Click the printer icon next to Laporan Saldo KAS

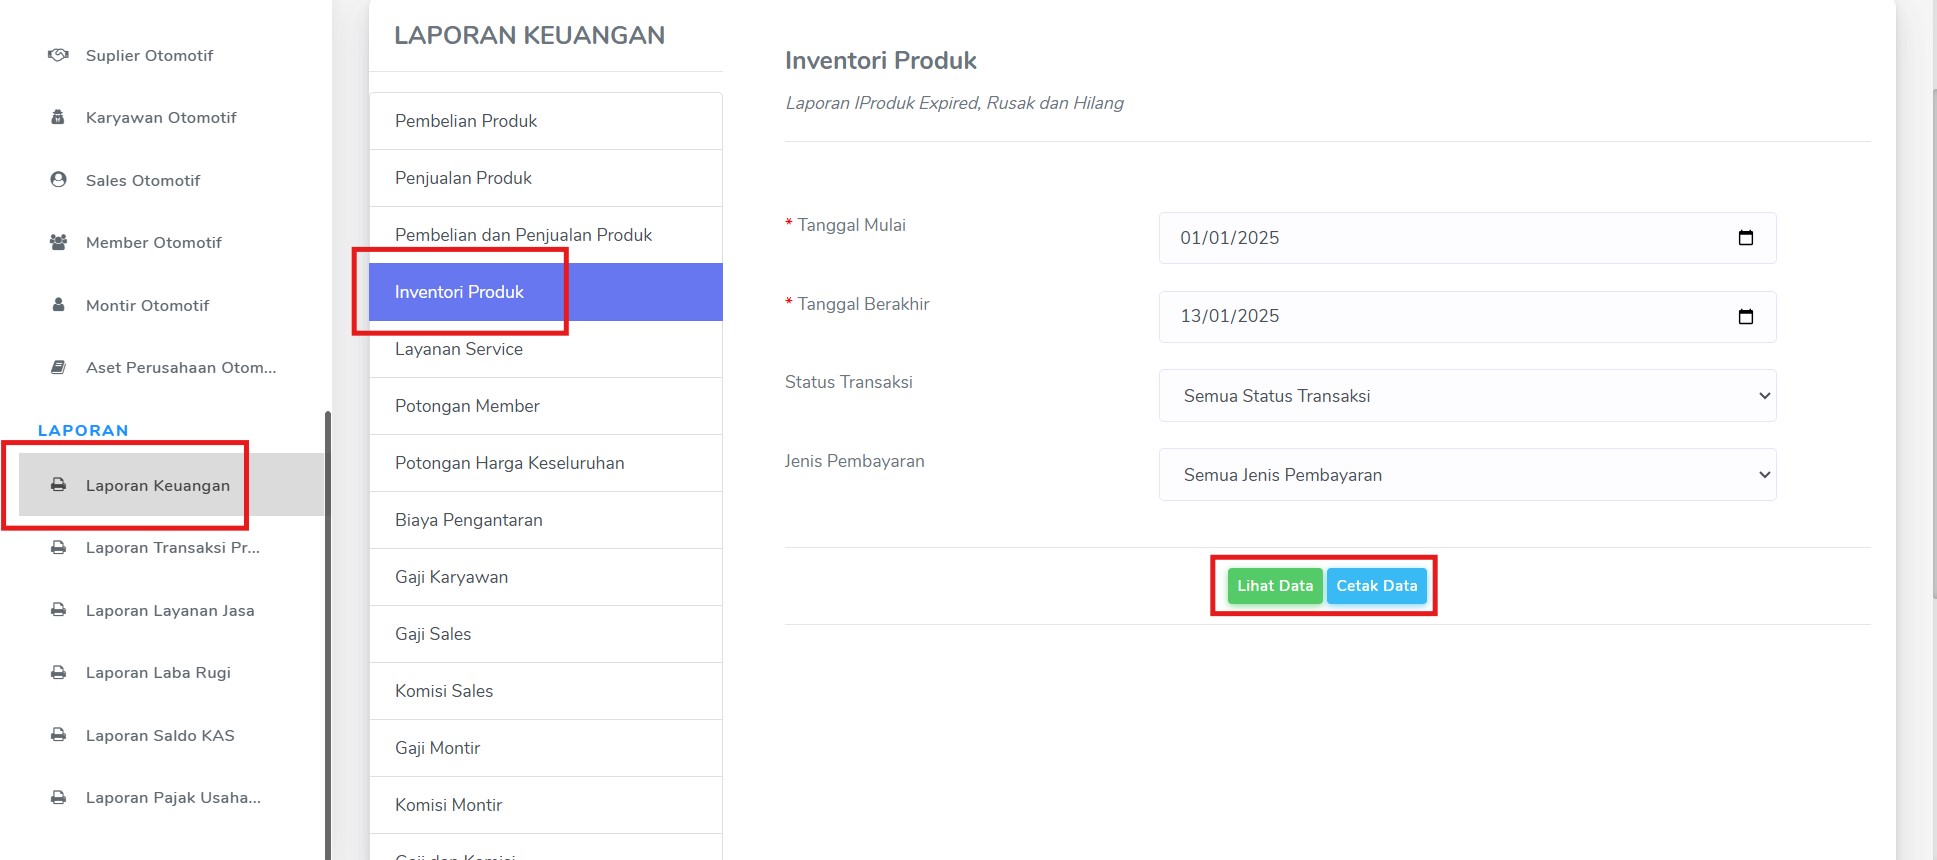click(58, 735)
